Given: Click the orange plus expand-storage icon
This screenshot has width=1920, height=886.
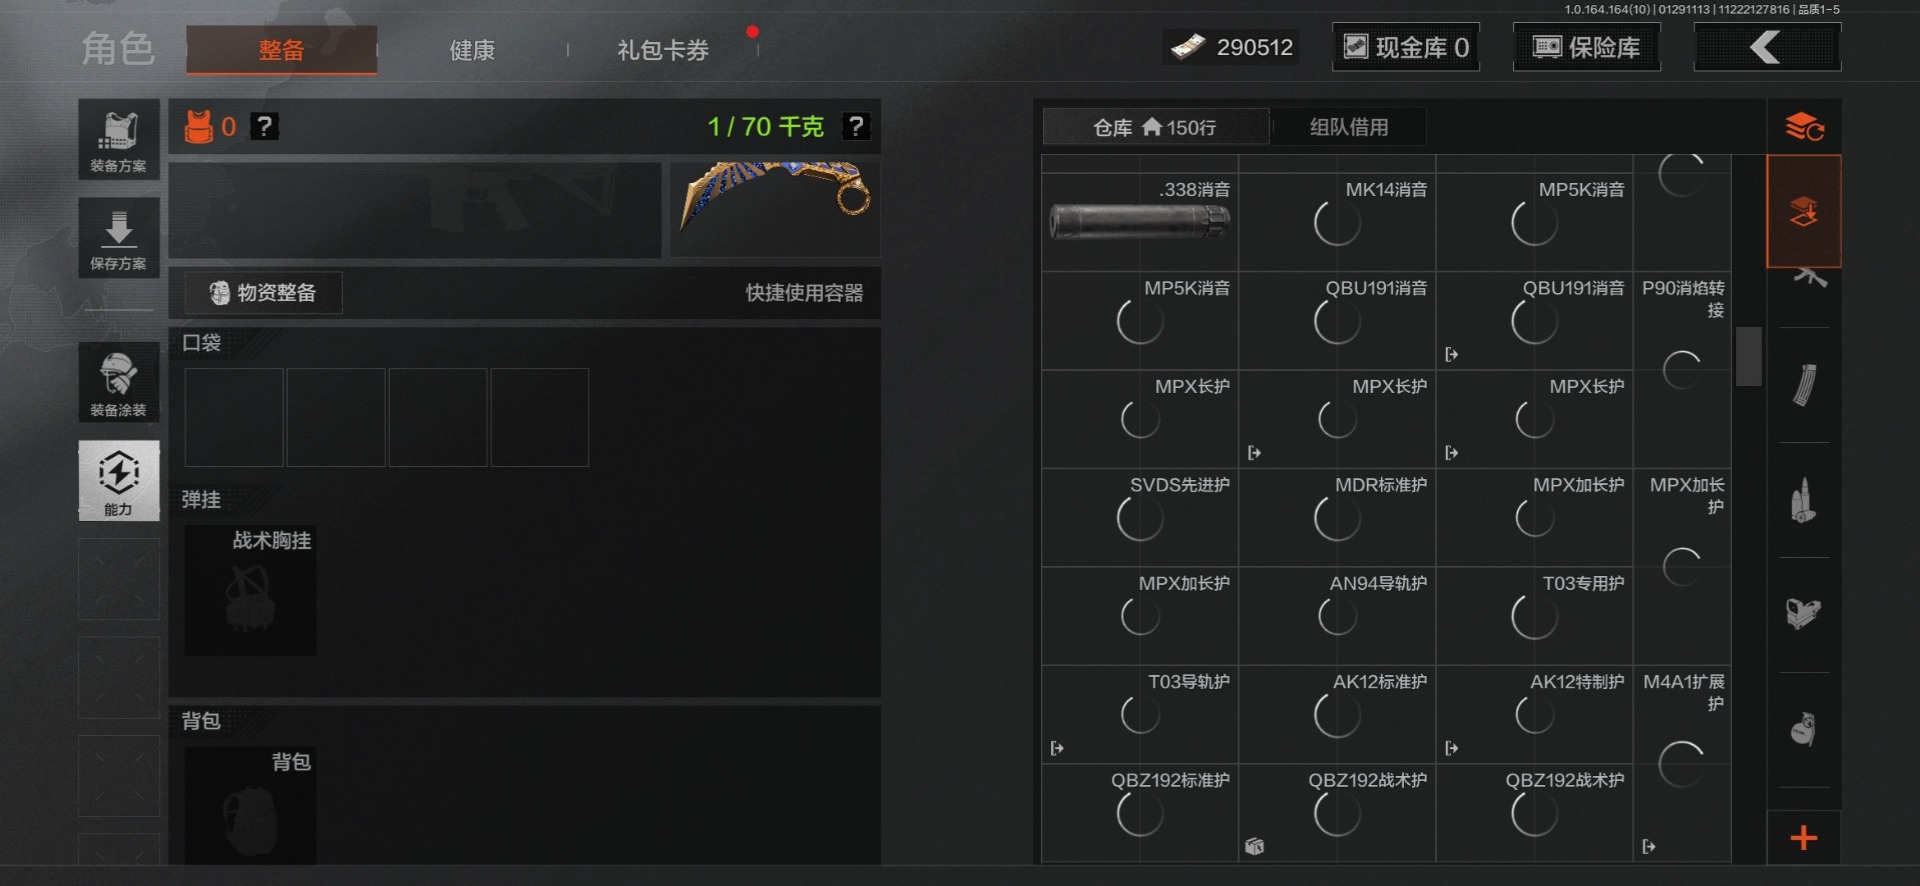Looking at the screenshot, I should coord(1804,838).
